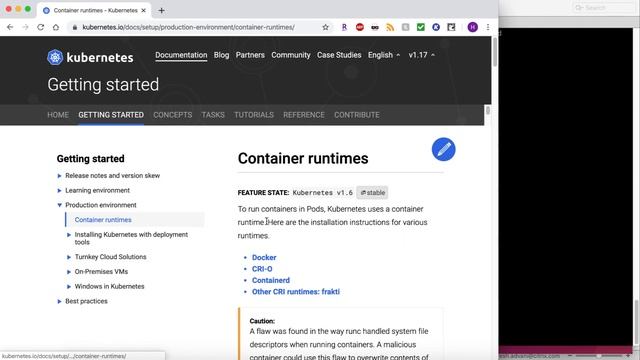Open the green checkmark extension icon
This screenshot has width=640, height=360.
(x=421, y=27)
